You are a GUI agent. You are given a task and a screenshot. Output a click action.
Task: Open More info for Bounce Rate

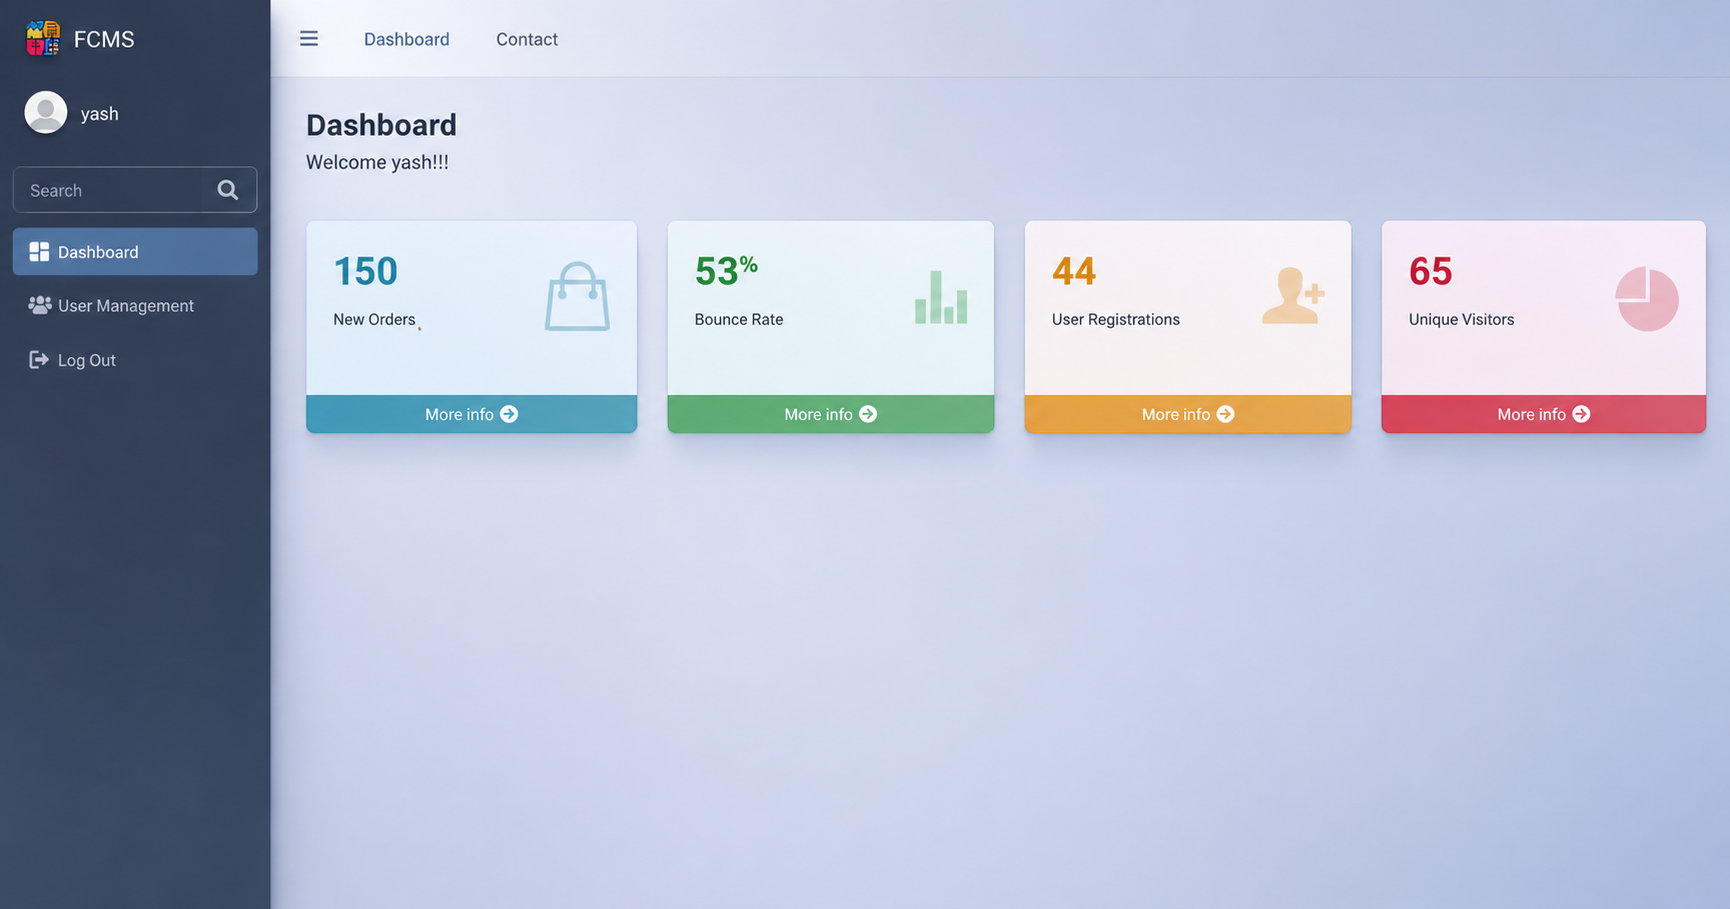831,414
